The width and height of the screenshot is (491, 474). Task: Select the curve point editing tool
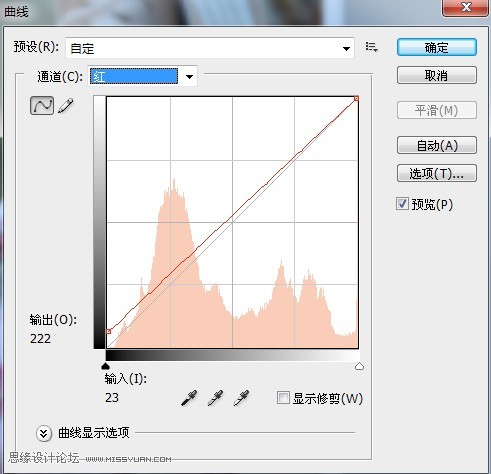click(x=42, y=106)
